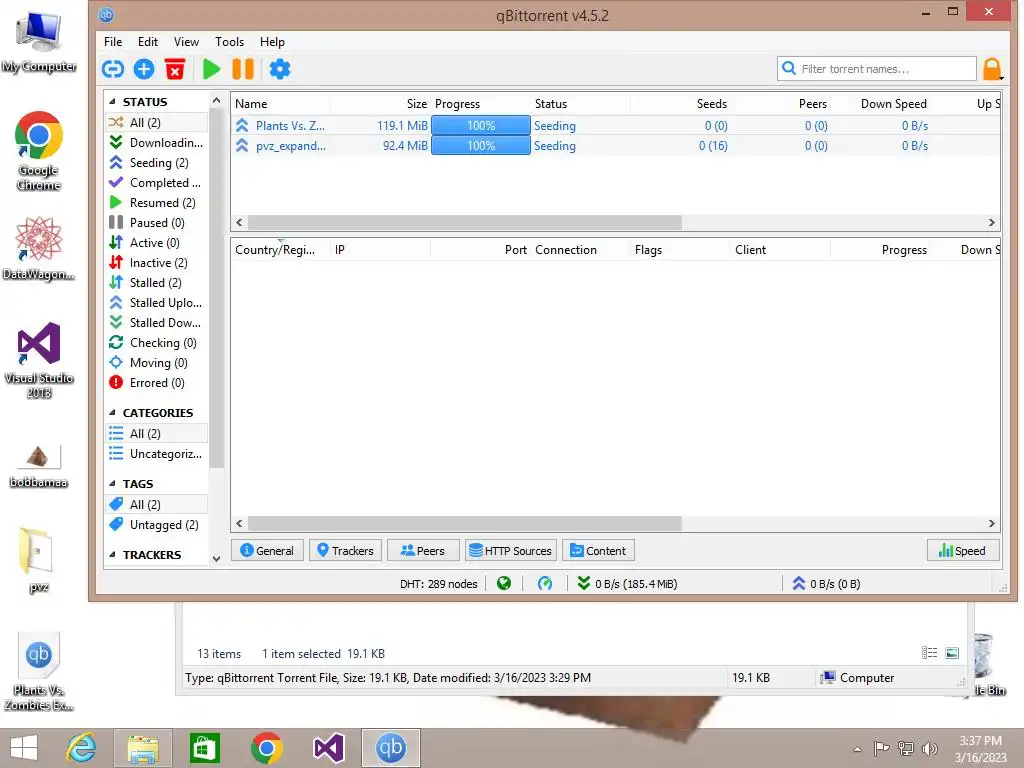Toggle alternative speed limits icon in status bar
This screenshot has height=768, width=1024.
545,583
